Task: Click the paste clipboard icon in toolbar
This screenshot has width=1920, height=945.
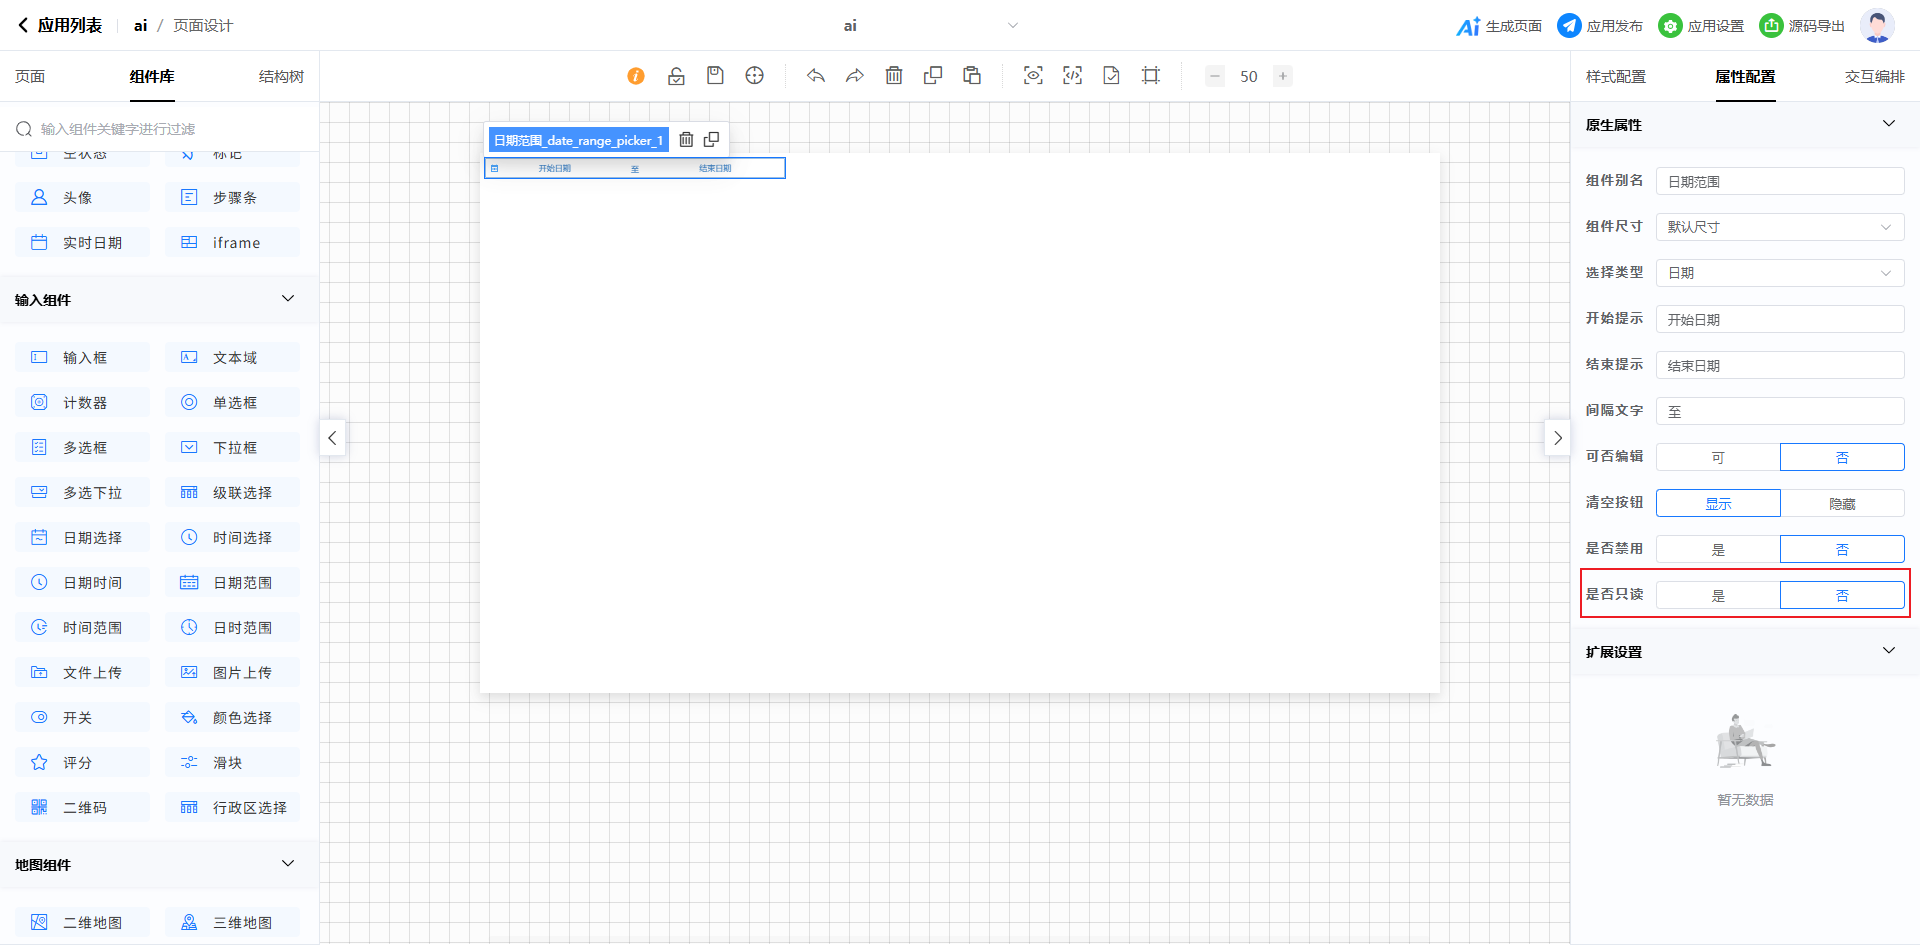Action: pyautogui.click(x=972, y=76)
